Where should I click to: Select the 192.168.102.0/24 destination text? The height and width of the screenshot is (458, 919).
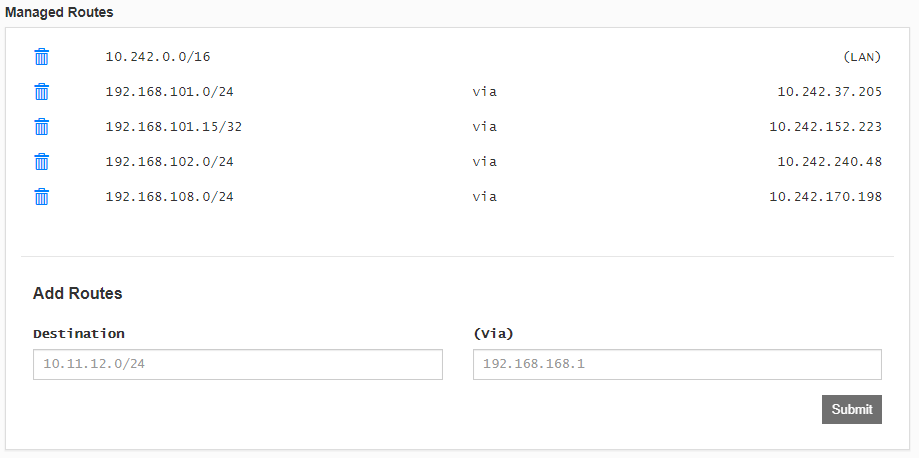tap(169, 162)
